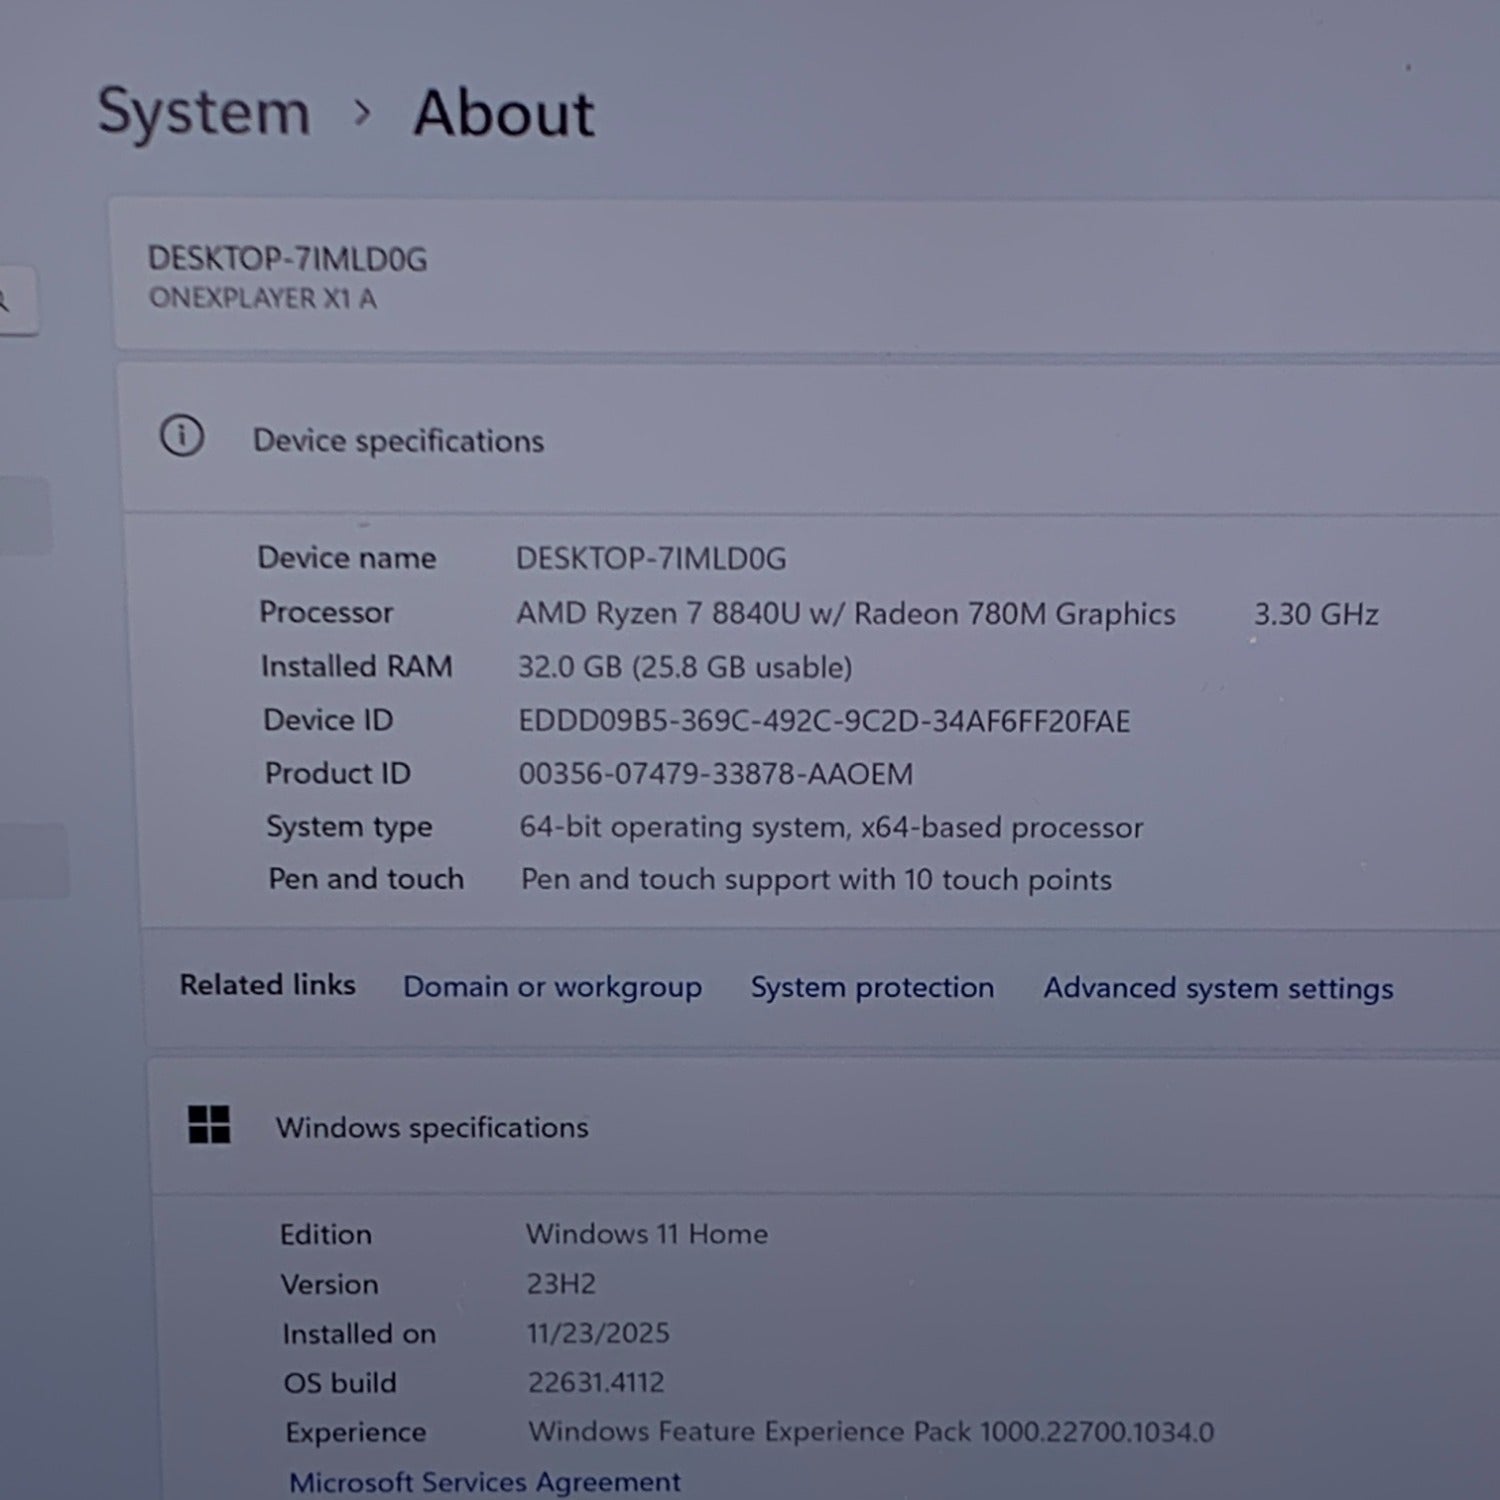Open the Domain or workgroup link
The height and width of the screenshot is (1500, 1500).
(x=552, y=987)
